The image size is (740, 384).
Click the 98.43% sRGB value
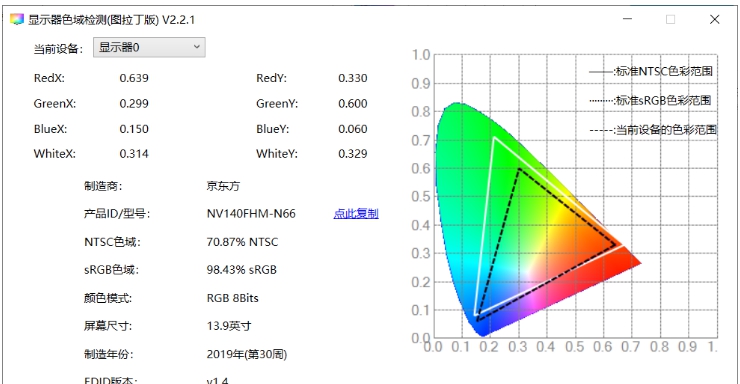coord(242,270)
